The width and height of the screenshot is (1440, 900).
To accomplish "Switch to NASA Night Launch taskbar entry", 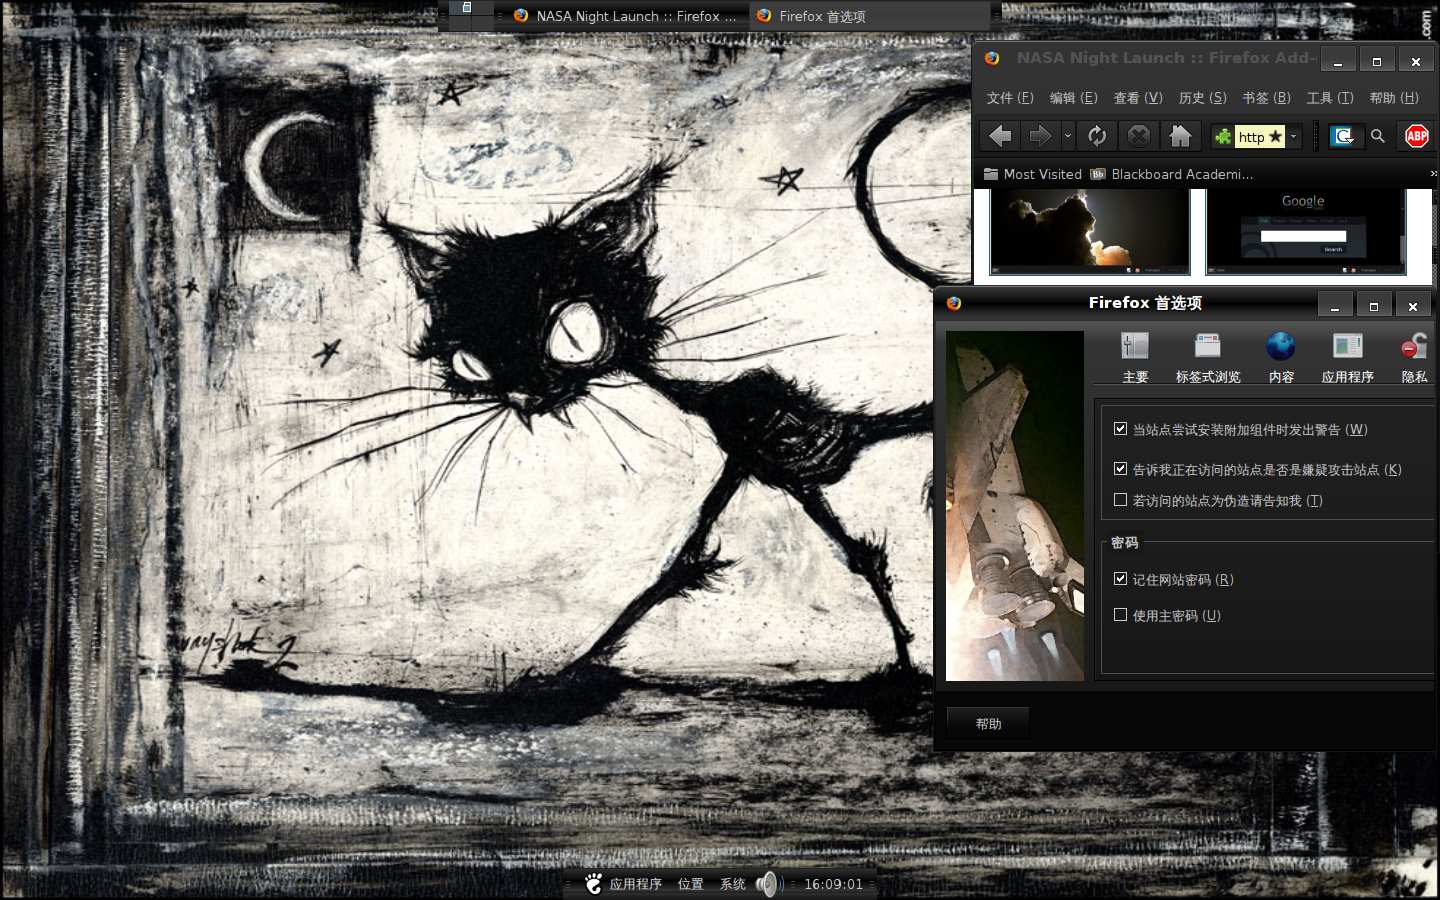I will (x=625, y=16).
